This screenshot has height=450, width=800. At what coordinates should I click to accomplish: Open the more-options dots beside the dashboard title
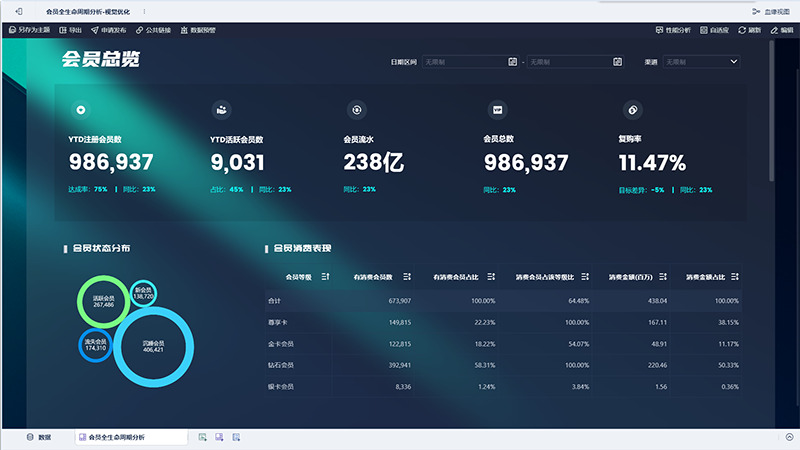click(144, 11)
